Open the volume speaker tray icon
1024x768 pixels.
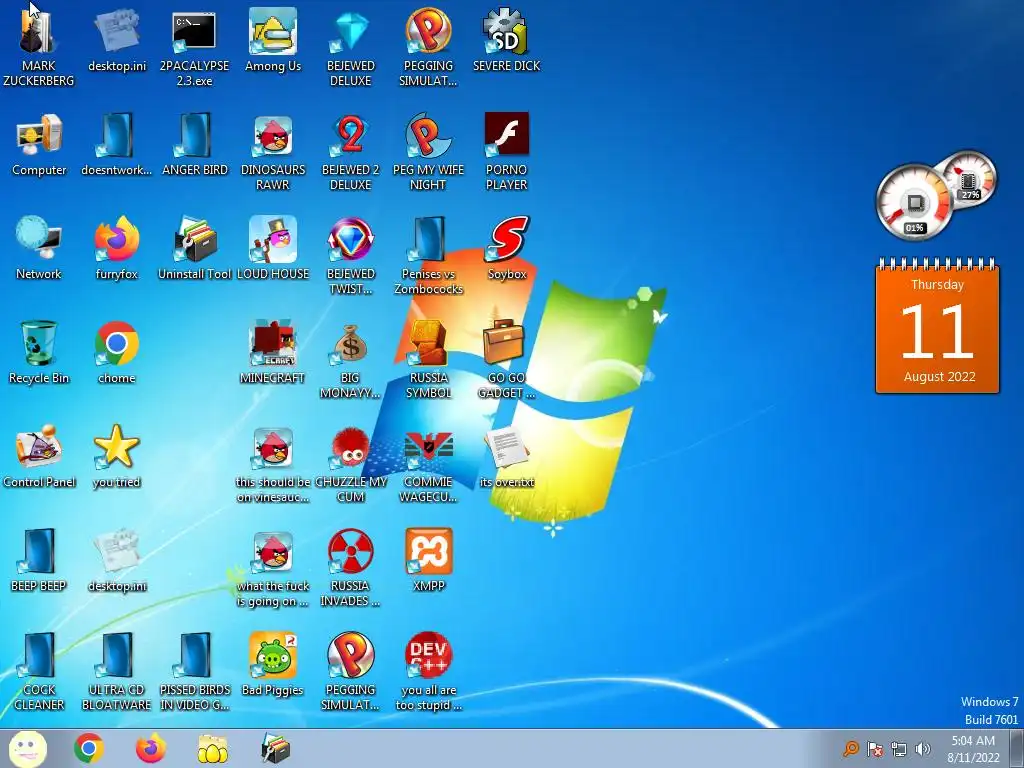coord(923,749)
